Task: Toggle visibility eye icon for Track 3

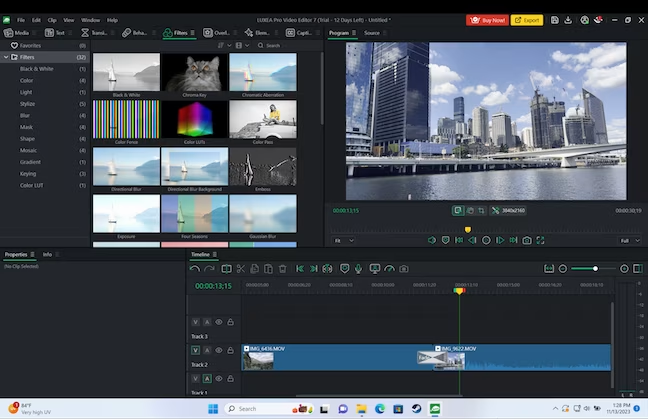Action: (219, 322)
